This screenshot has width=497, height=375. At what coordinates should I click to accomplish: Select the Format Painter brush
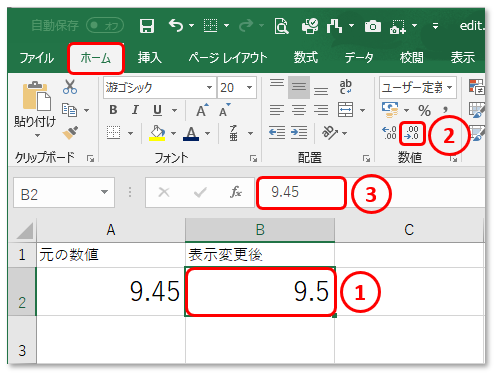pos(70,133)
